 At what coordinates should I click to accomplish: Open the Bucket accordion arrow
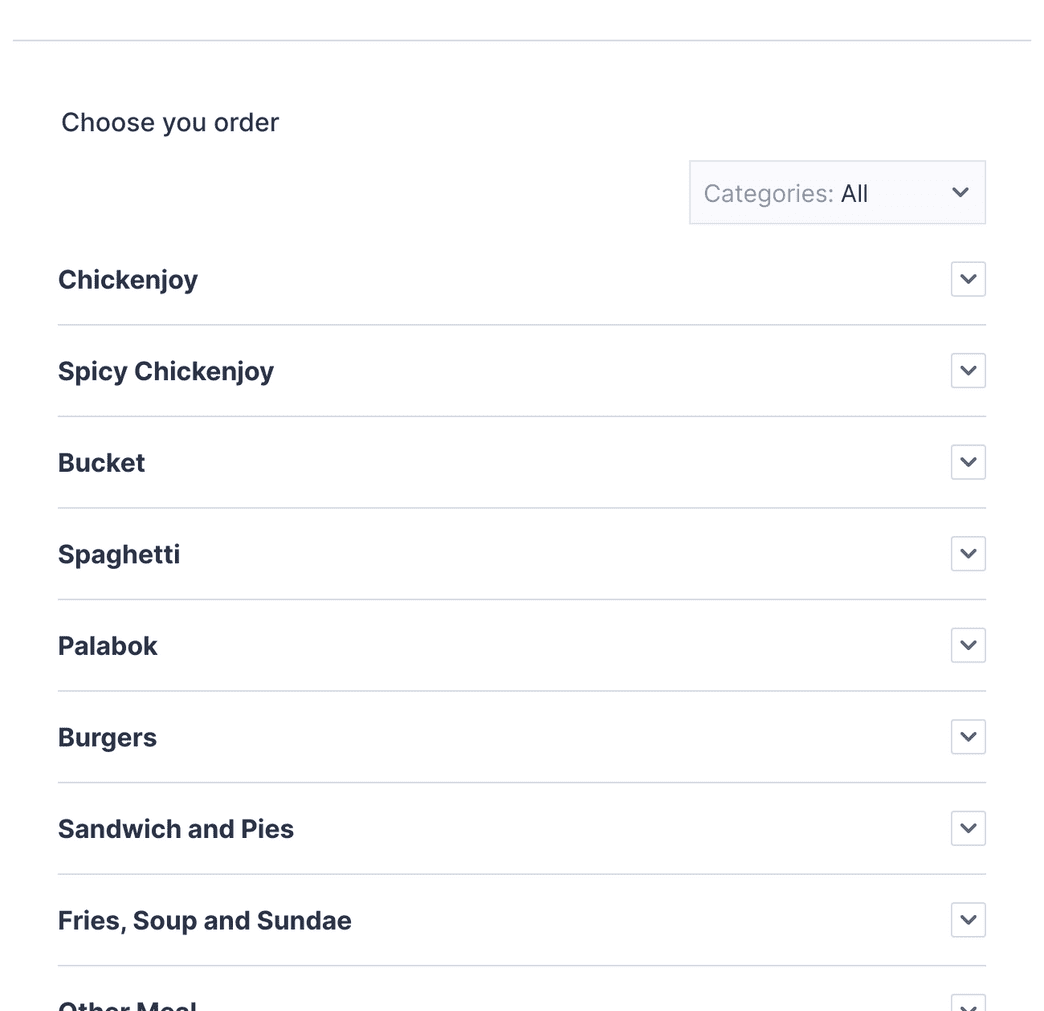967,462
